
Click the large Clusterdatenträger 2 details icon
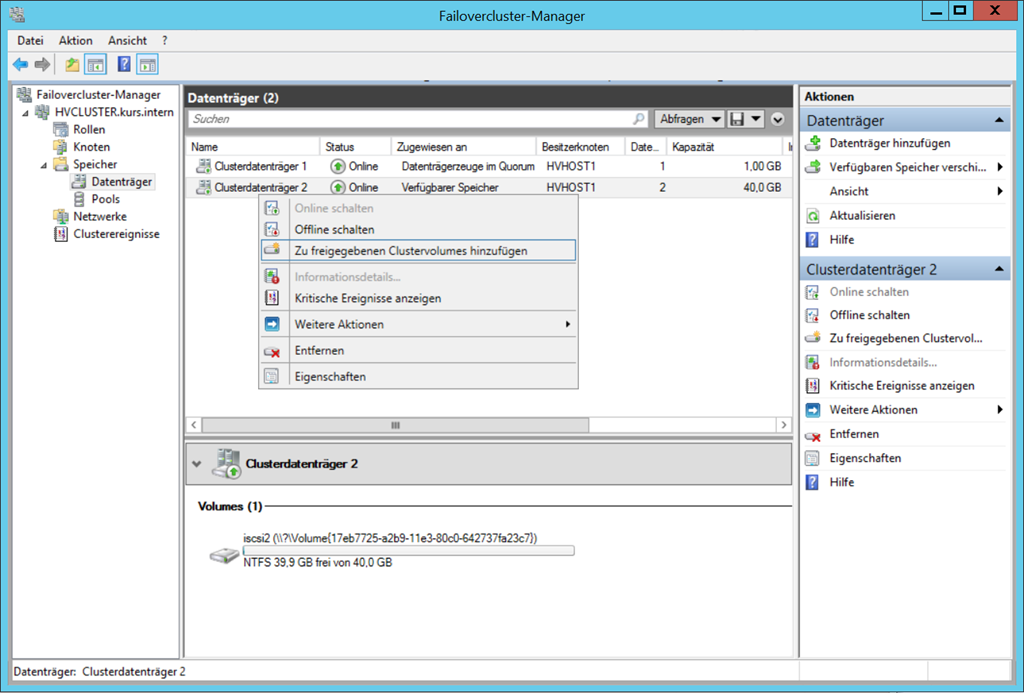pos(227,464)
